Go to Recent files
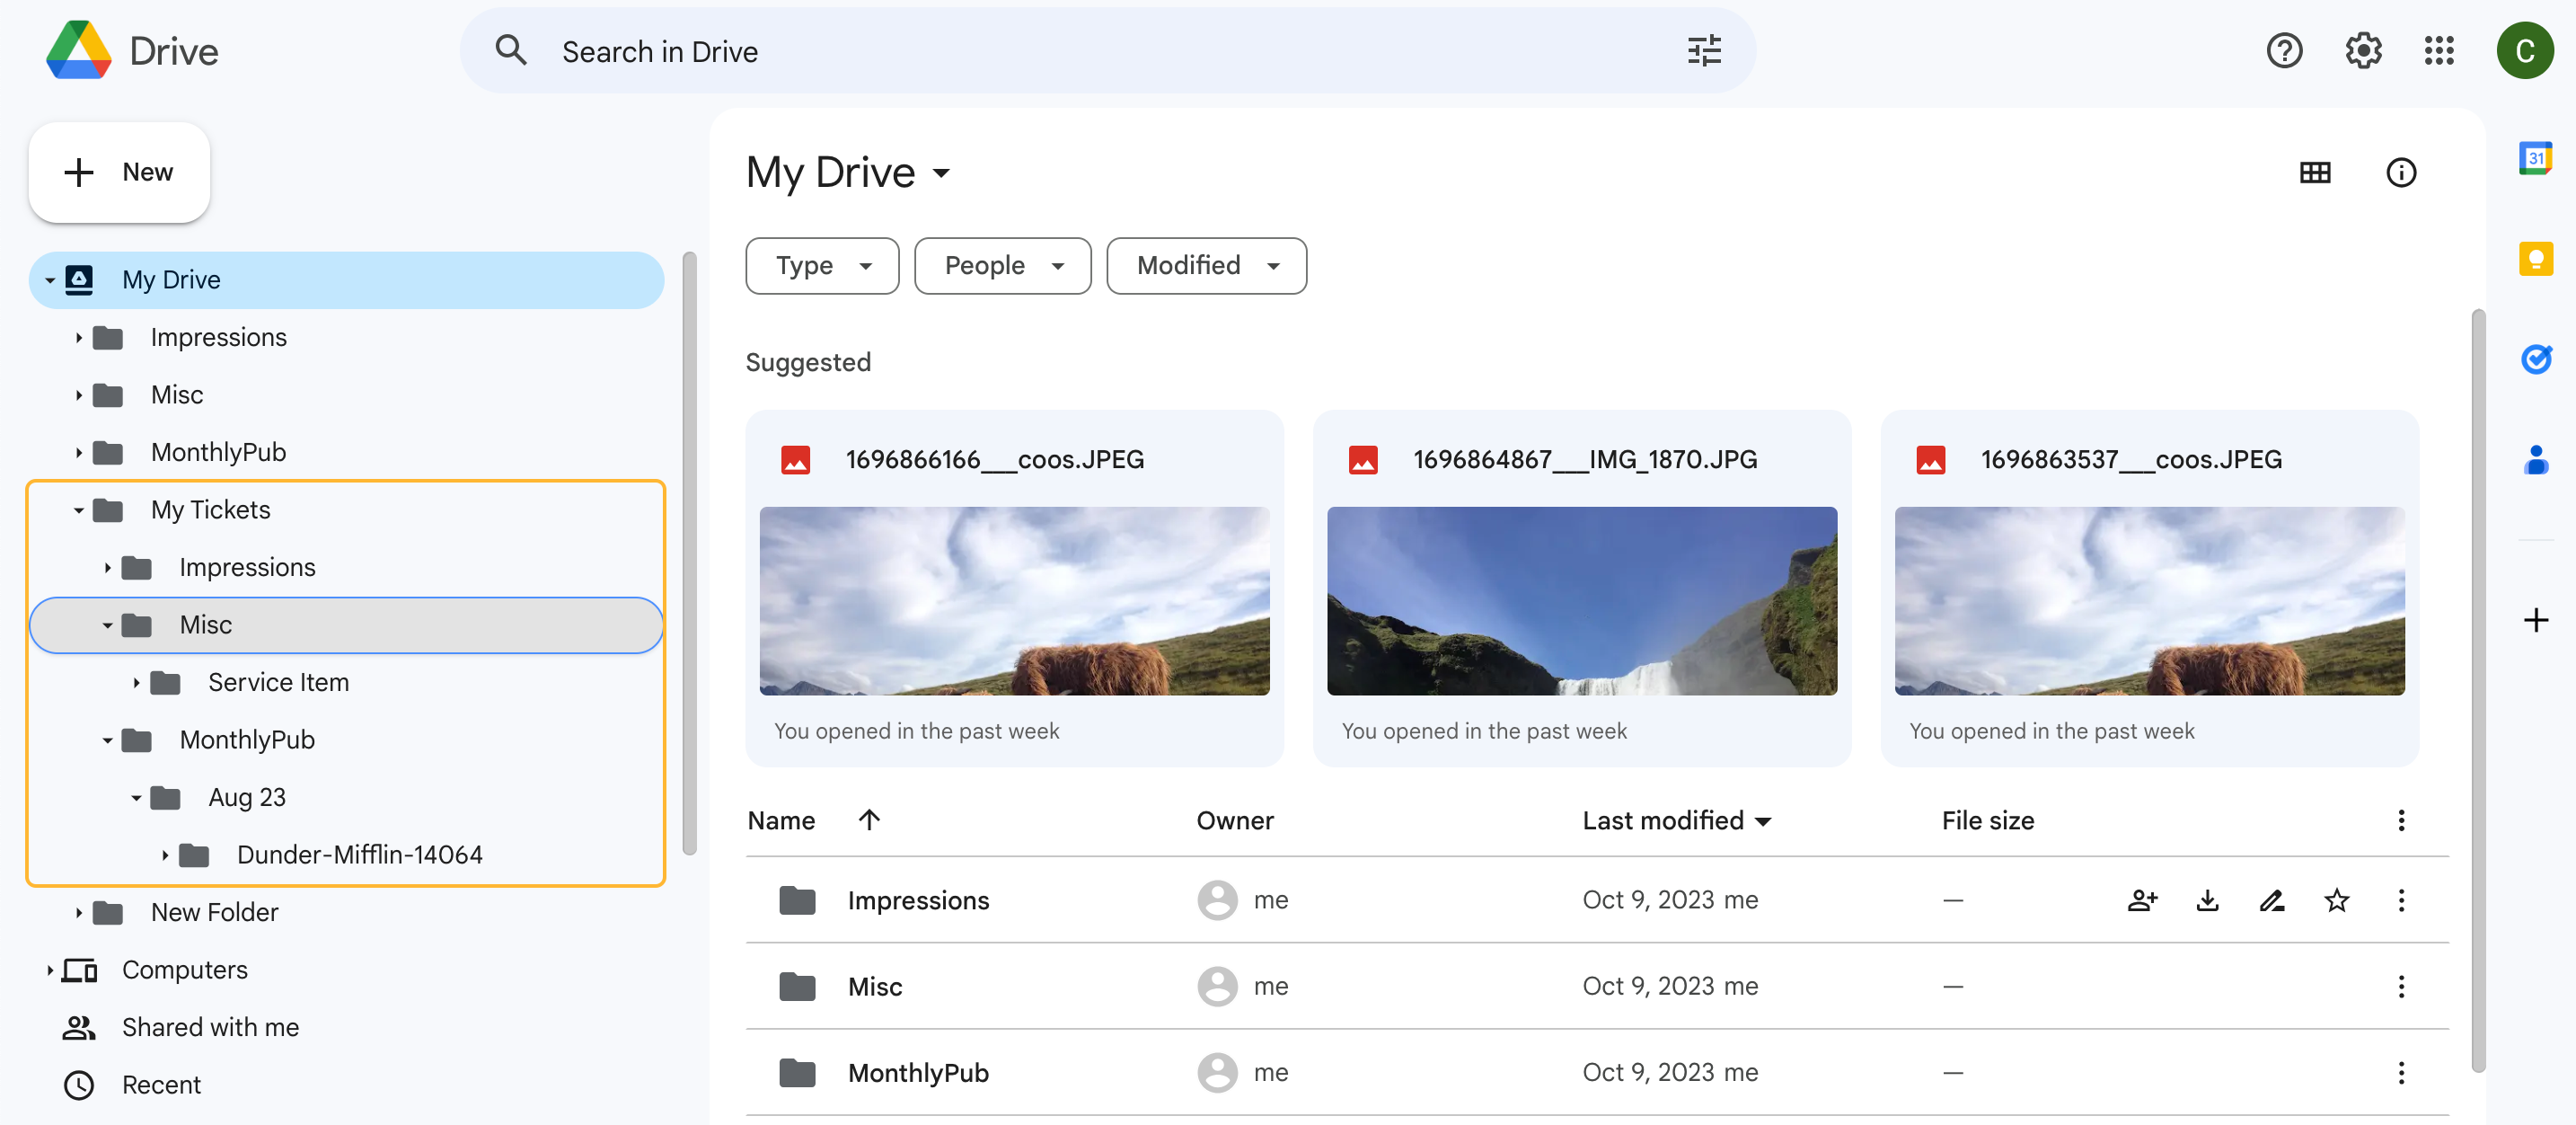This screenshot has width=2576, height=1125. tap(161, 1085)
